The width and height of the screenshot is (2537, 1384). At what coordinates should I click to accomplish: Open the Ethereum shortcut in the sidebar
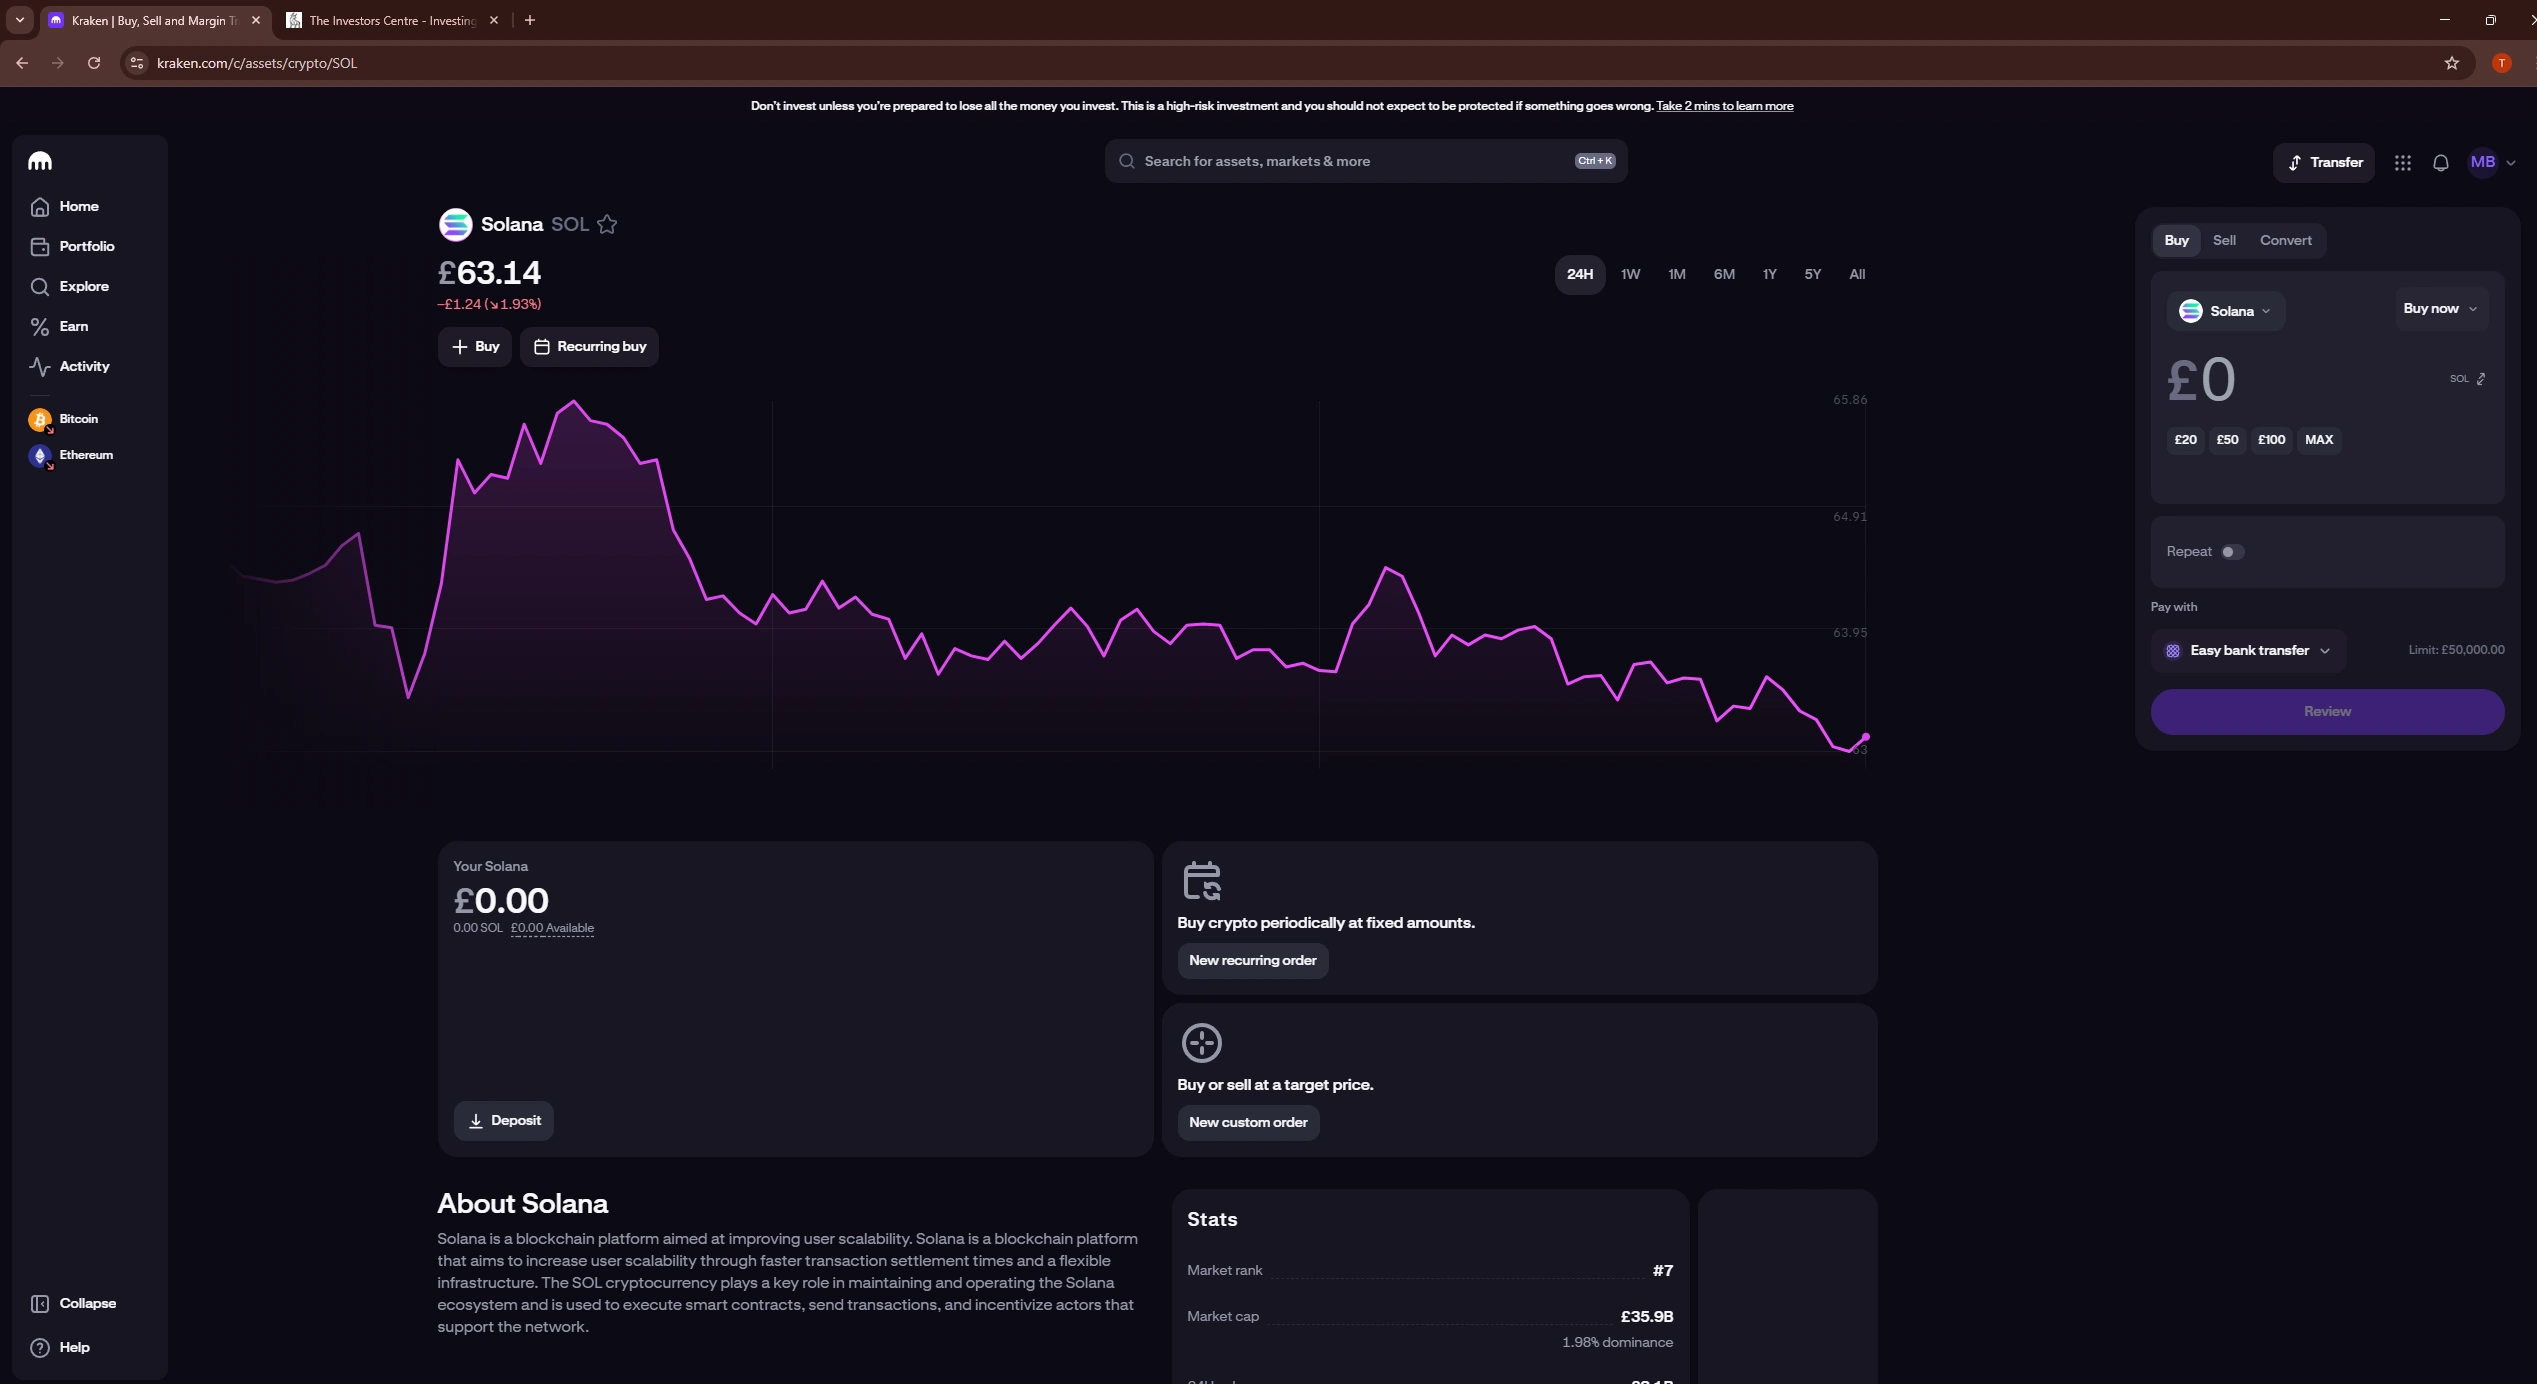pos(71,455)
